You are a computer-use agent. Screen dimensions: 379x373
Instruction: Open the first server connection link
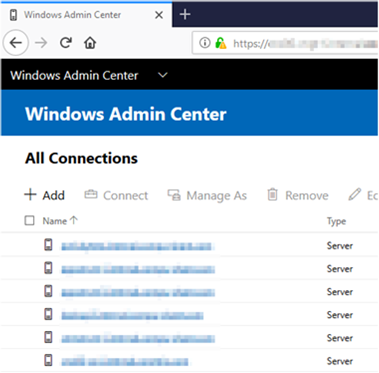(x=137, y=247)
